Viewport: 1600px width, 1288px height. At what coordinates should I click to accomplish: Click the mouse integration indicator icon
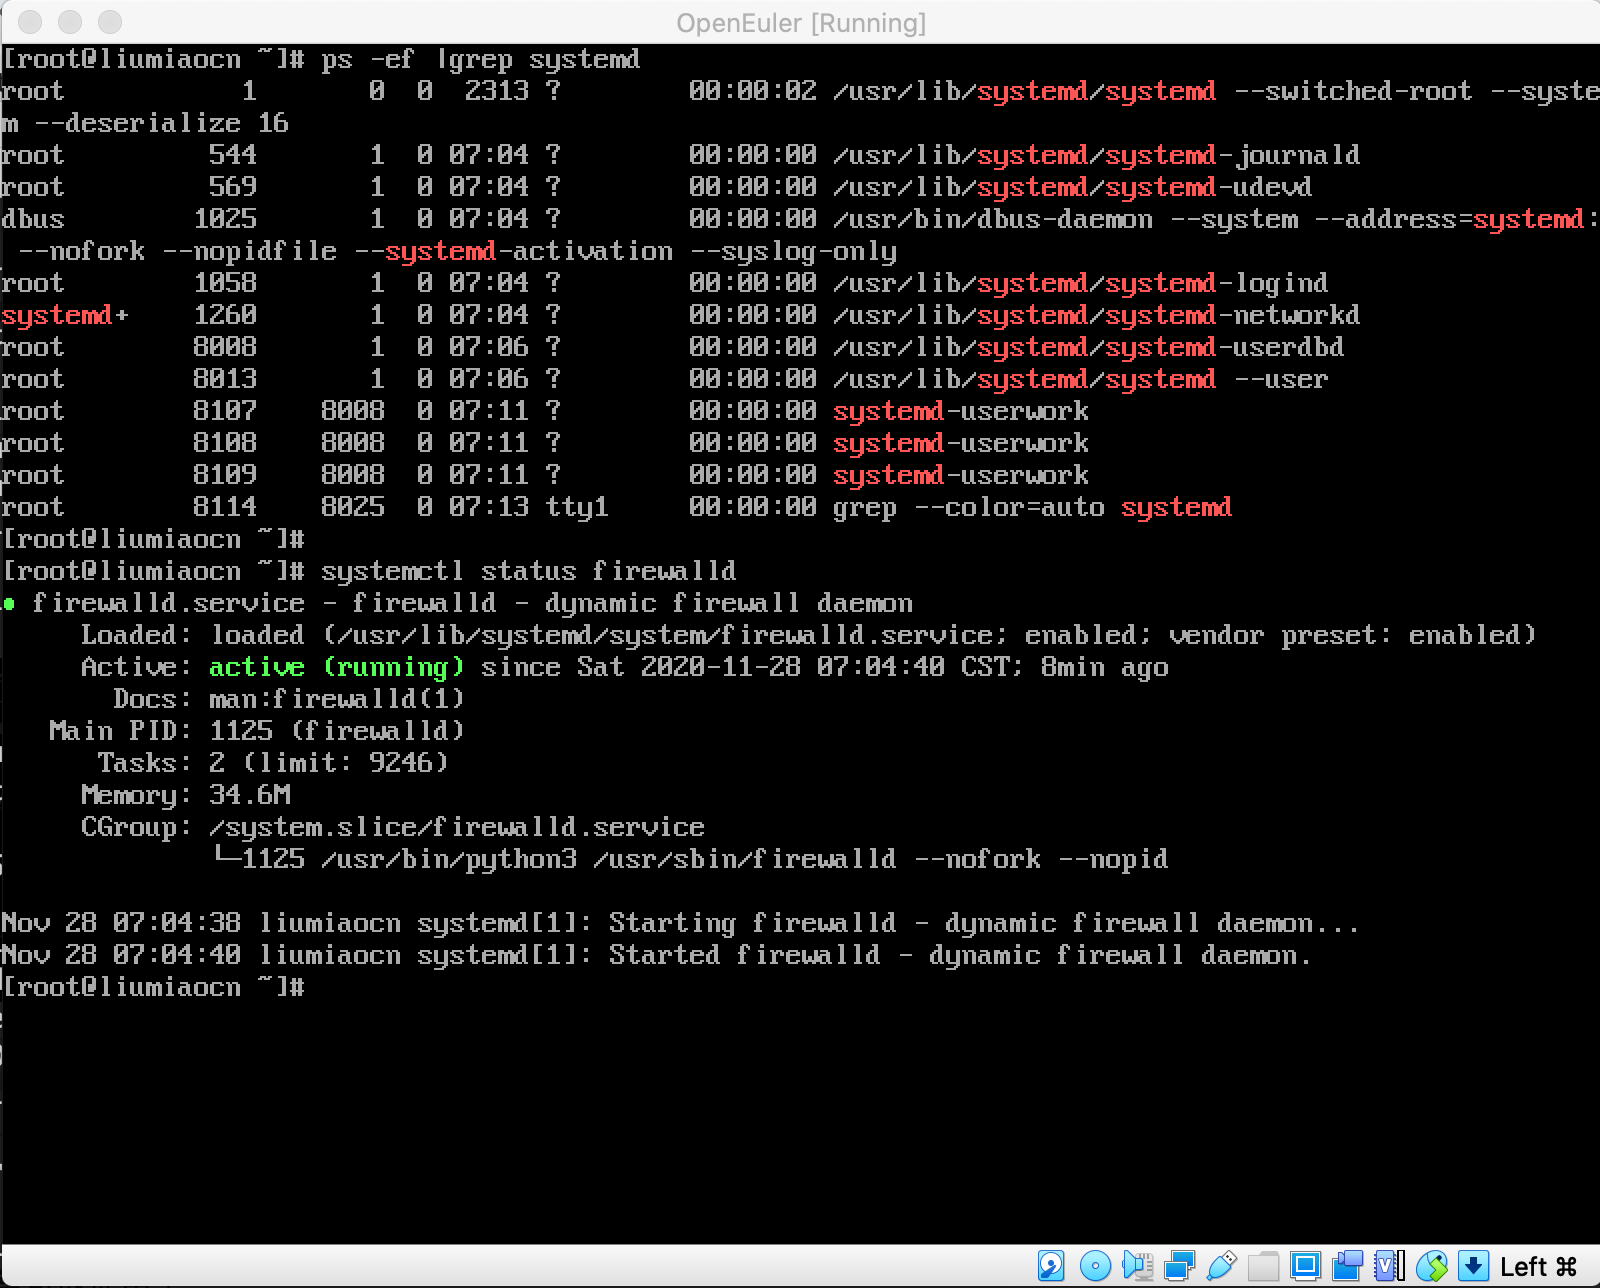click(x=1431, y=1266)
